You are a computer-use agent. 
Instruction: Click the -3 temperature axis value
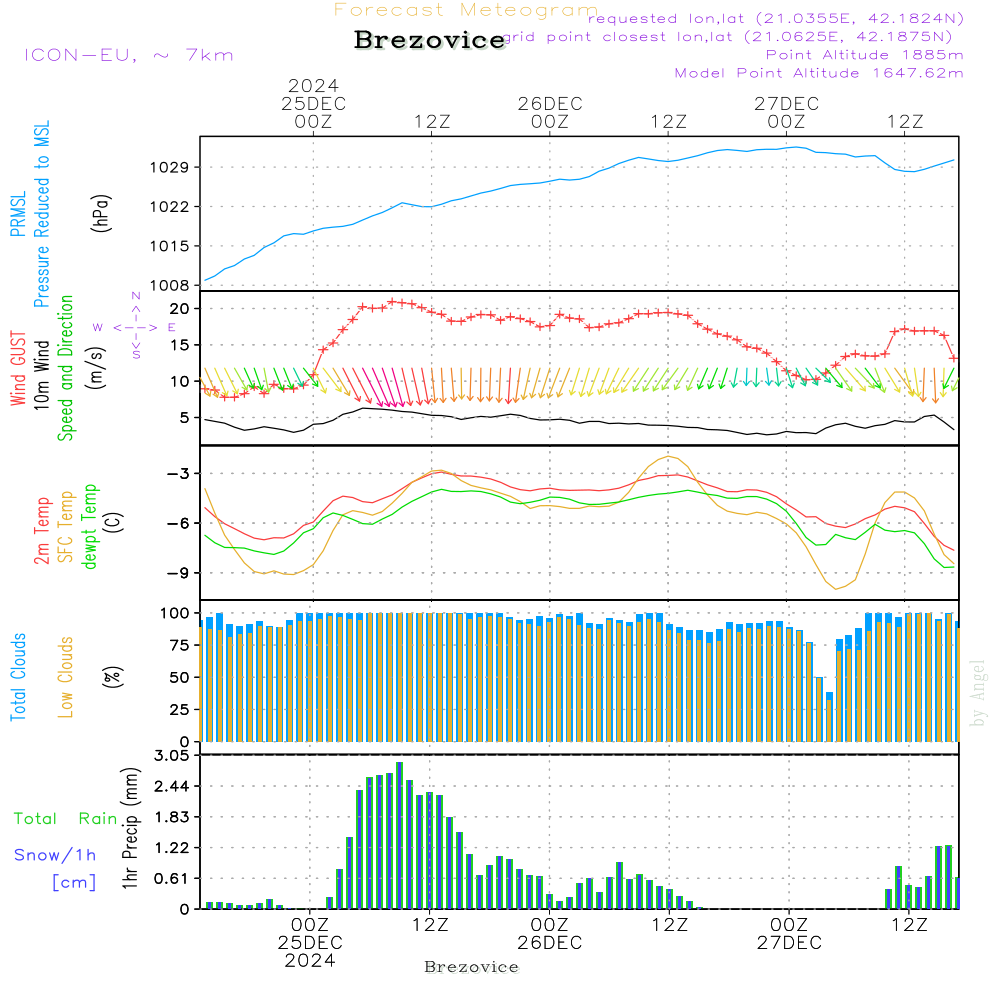[x=179, y=474]
